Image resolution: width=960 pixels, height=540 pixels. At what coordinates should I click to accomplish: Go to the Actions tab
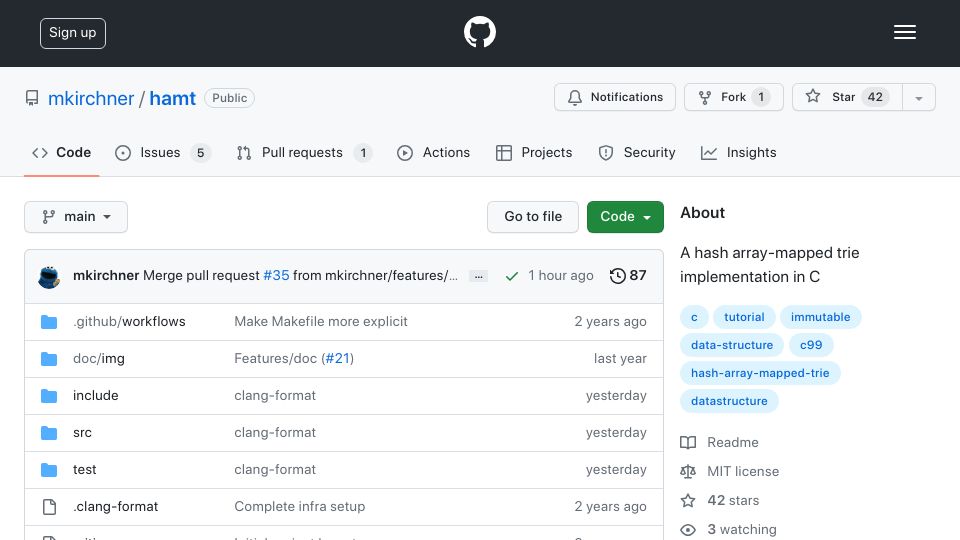[x=433, y=152]
